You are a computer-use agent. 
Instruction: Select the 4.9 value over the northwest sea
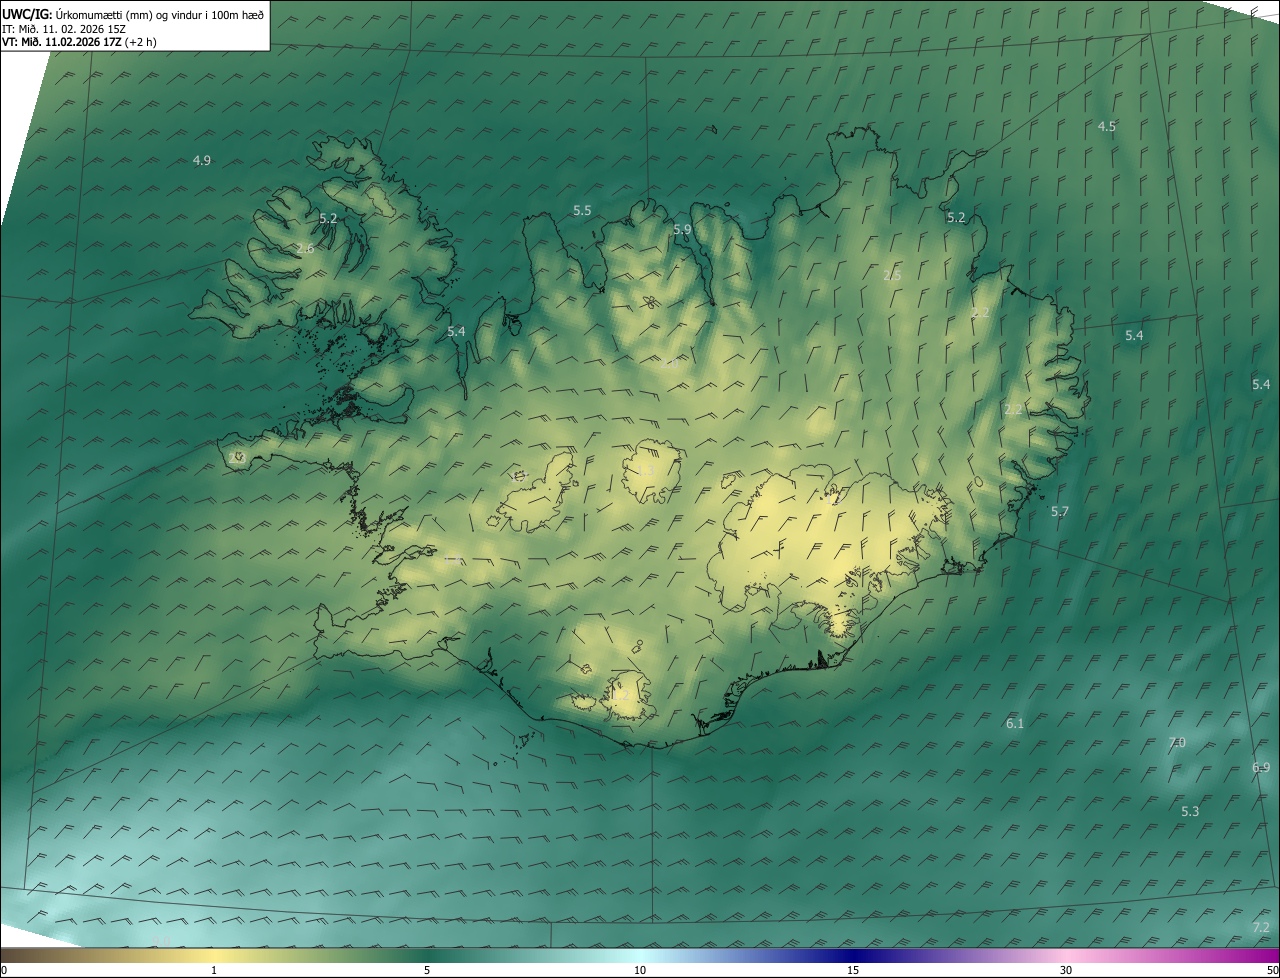[202, 161]
